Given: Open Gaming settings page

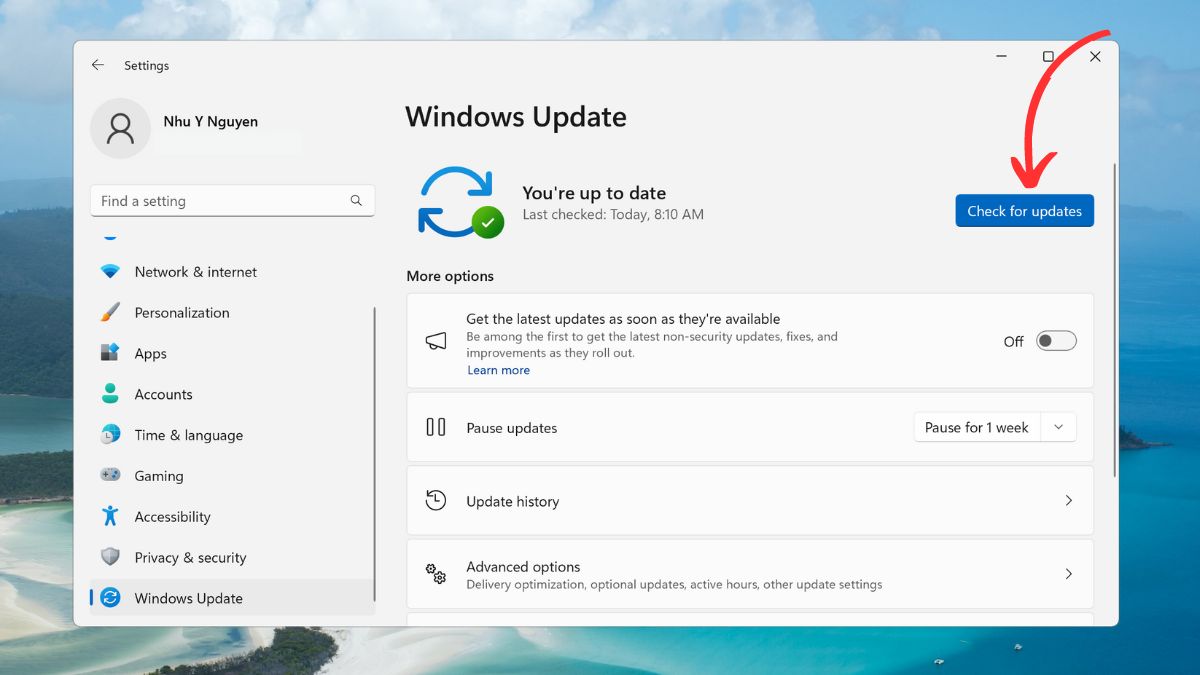Looking at the screenshot, I should click(x=231, y=476).
